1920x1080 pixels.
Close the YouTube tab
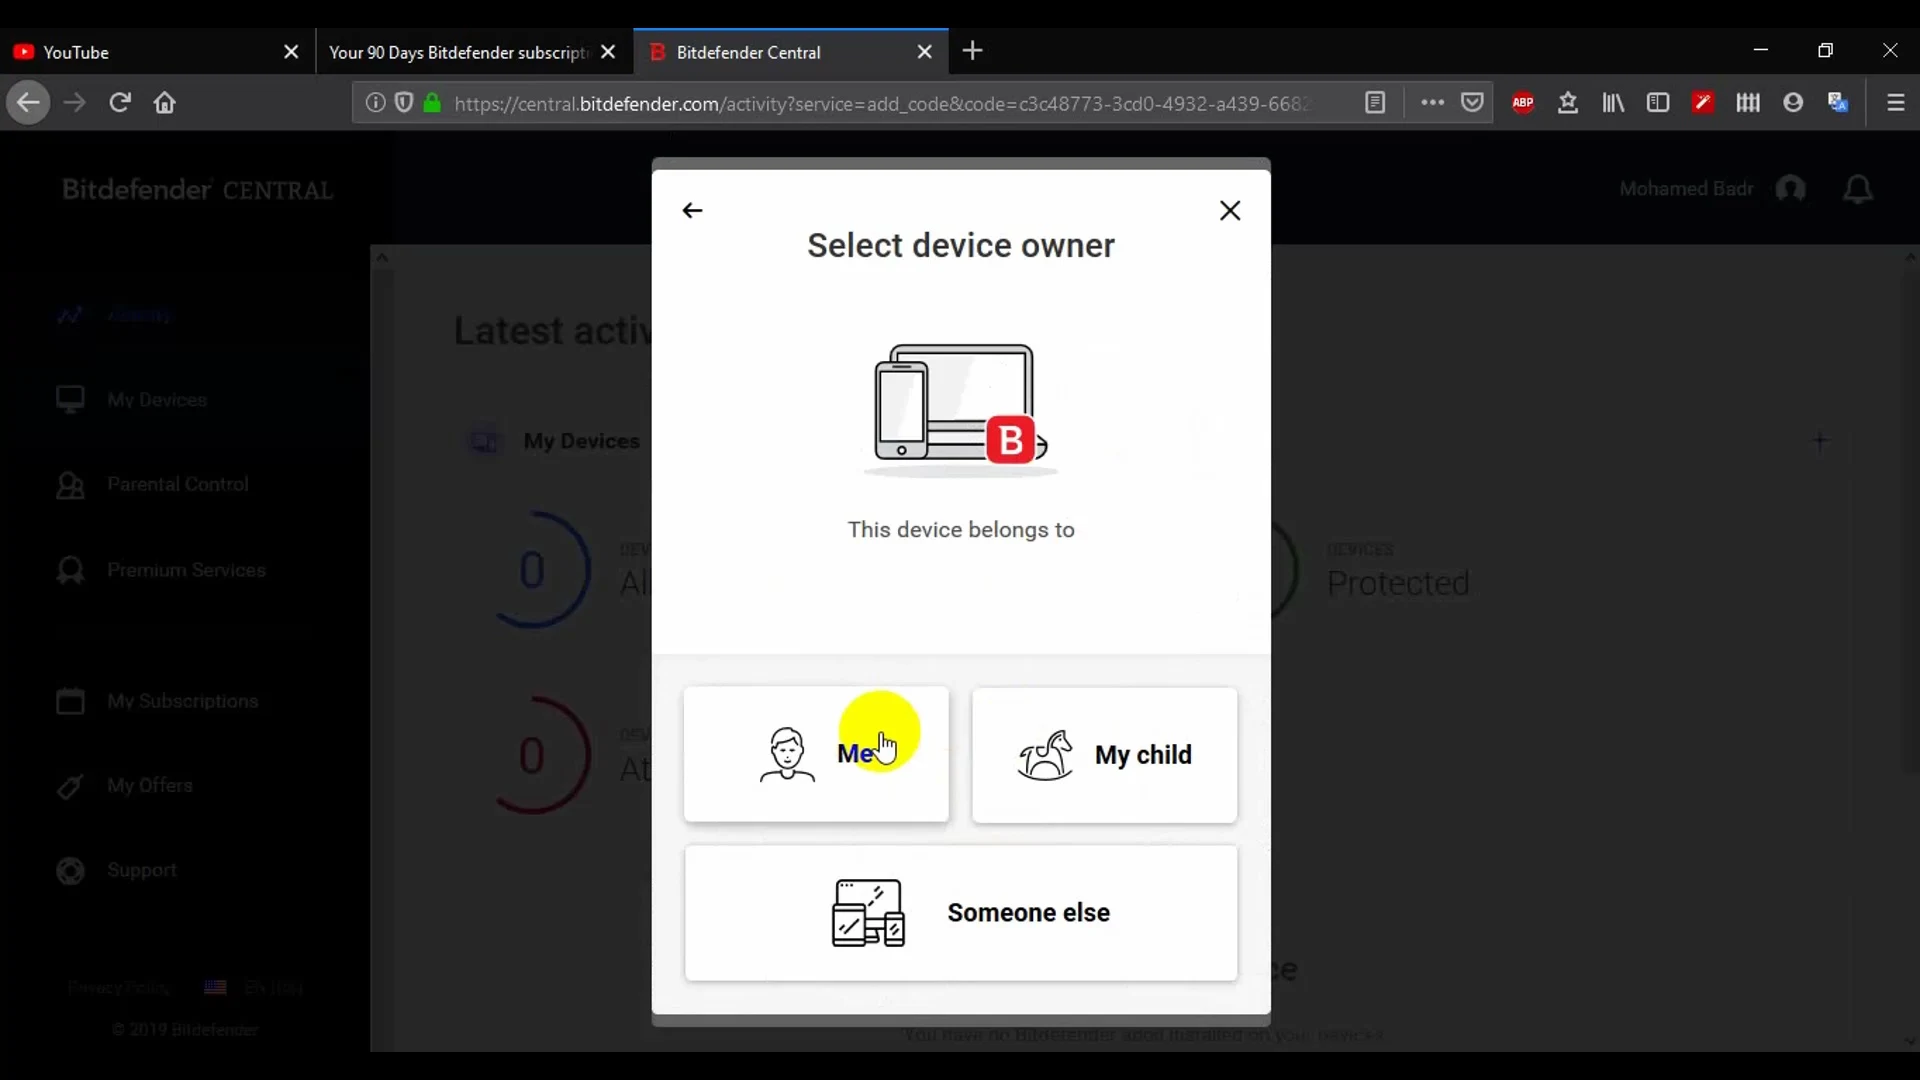tap(291, 52)
